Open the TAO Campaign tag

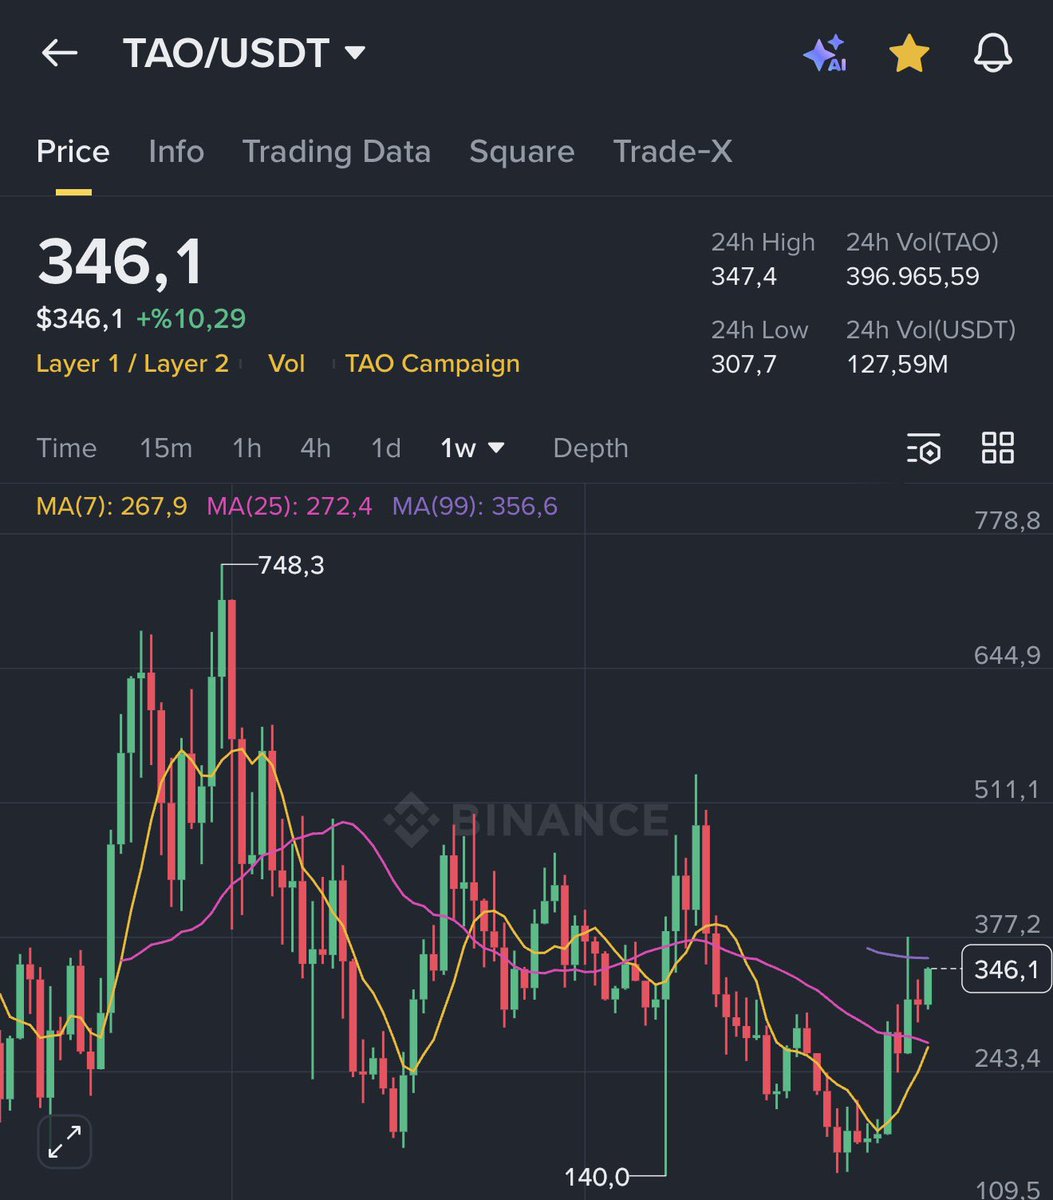(x=432, y=363)
